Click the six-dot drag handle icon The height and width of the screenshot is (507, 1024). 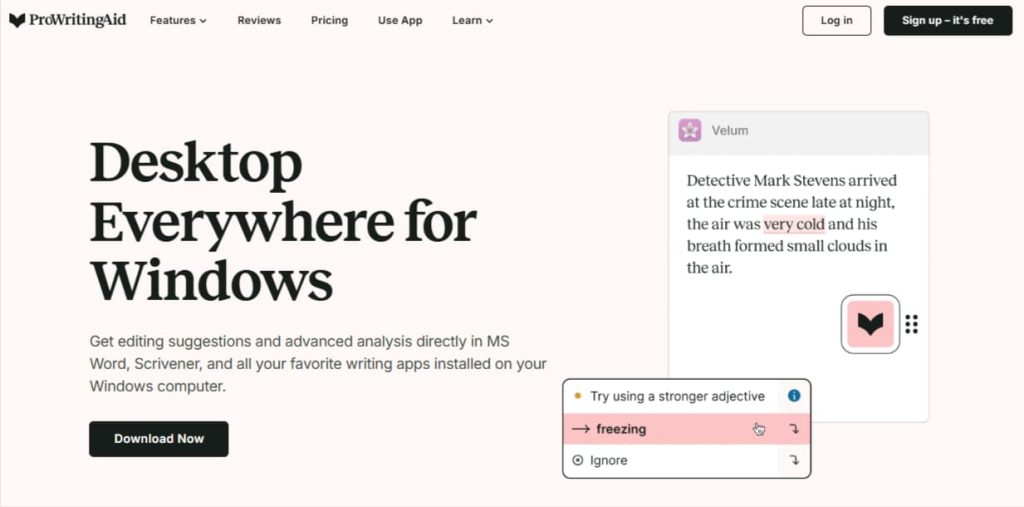click(x=912, y=324)
